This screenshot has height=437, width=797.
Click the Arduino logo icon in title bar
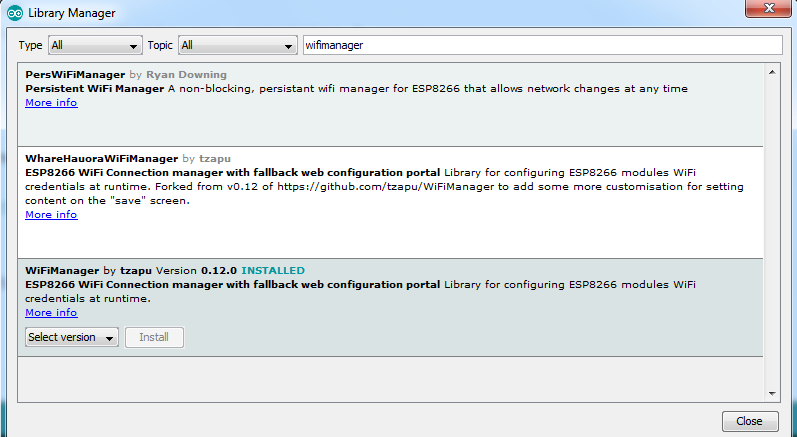point(15,13)
